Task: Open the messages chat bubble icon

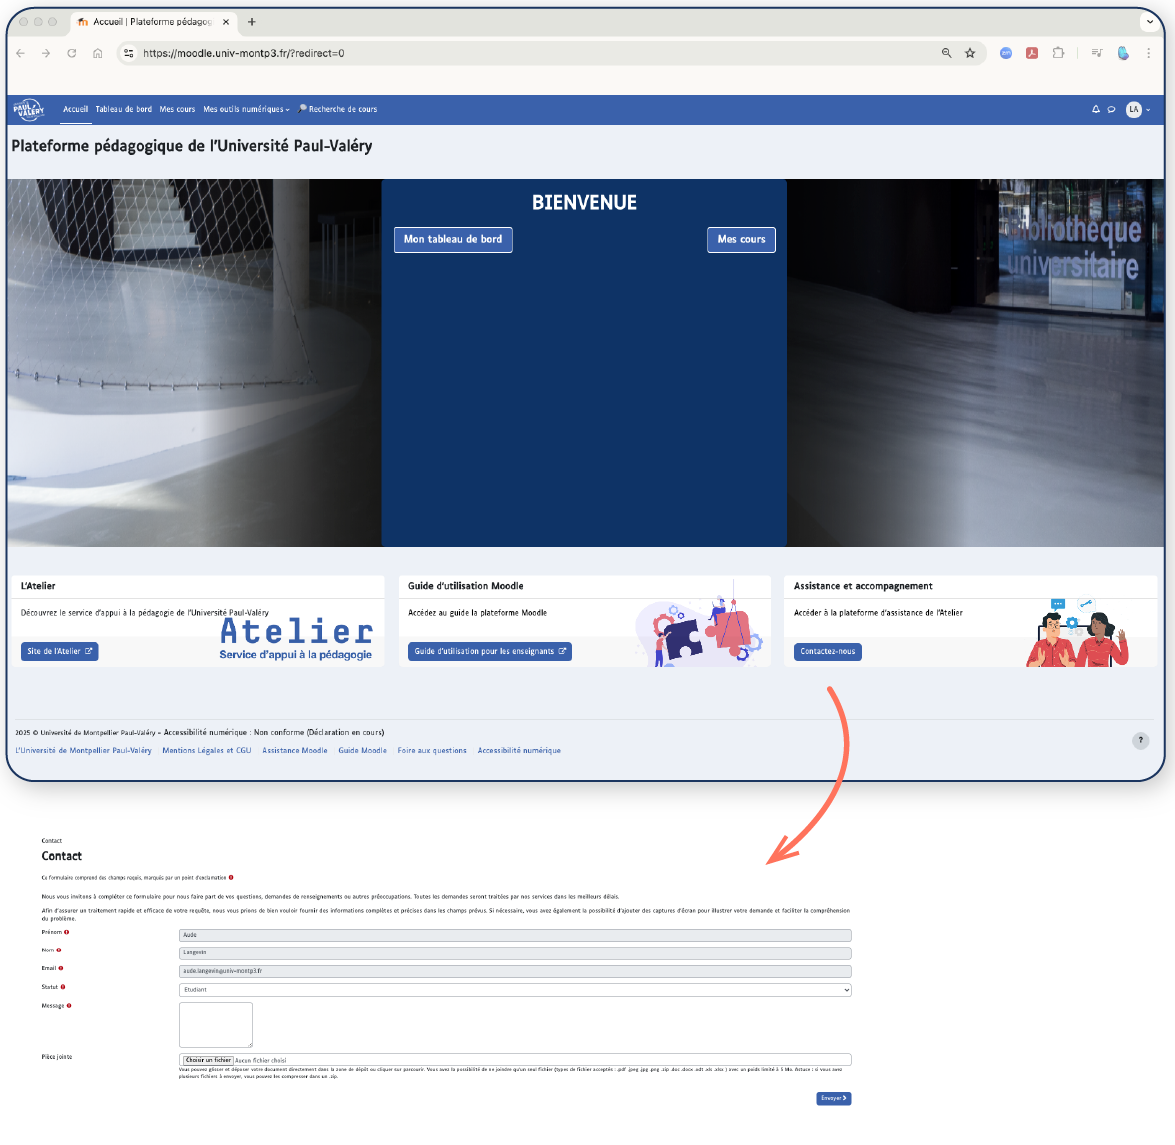Action: pos(1111,109)
